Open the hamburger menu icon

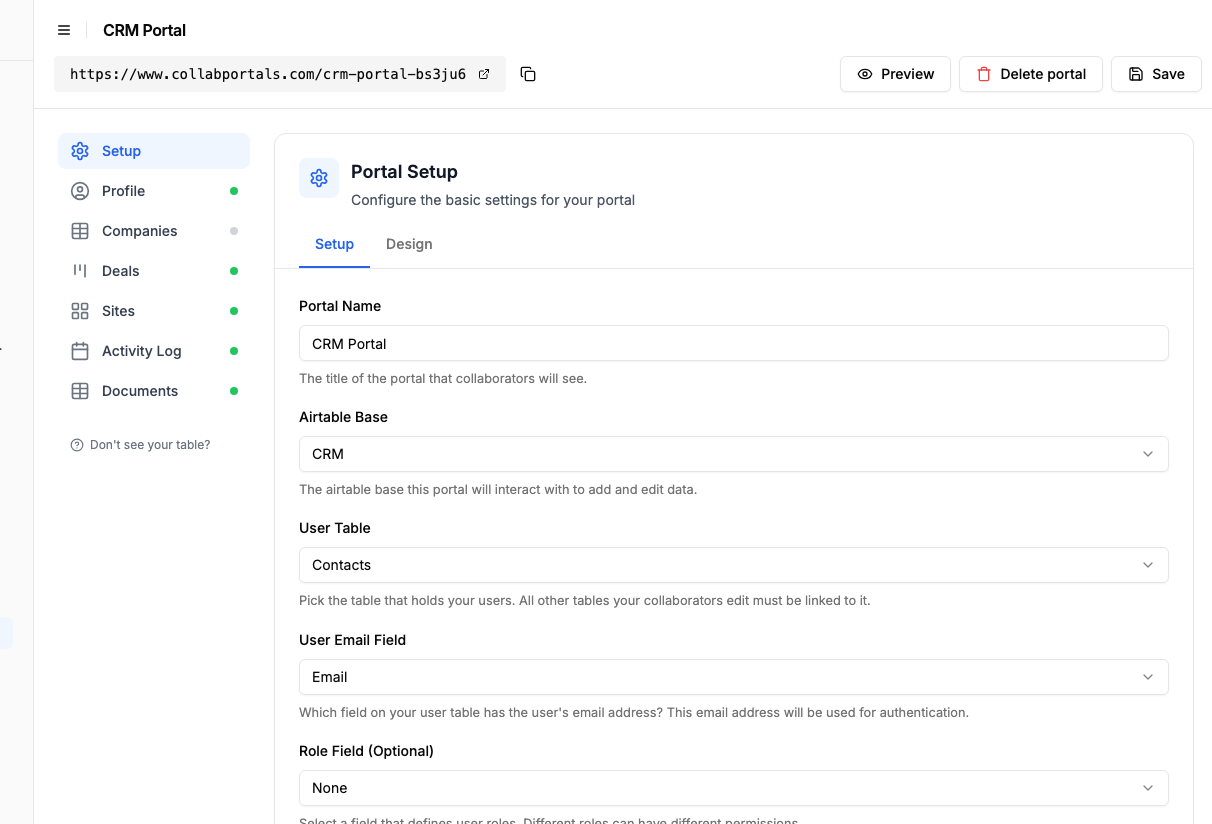[64, 30]
